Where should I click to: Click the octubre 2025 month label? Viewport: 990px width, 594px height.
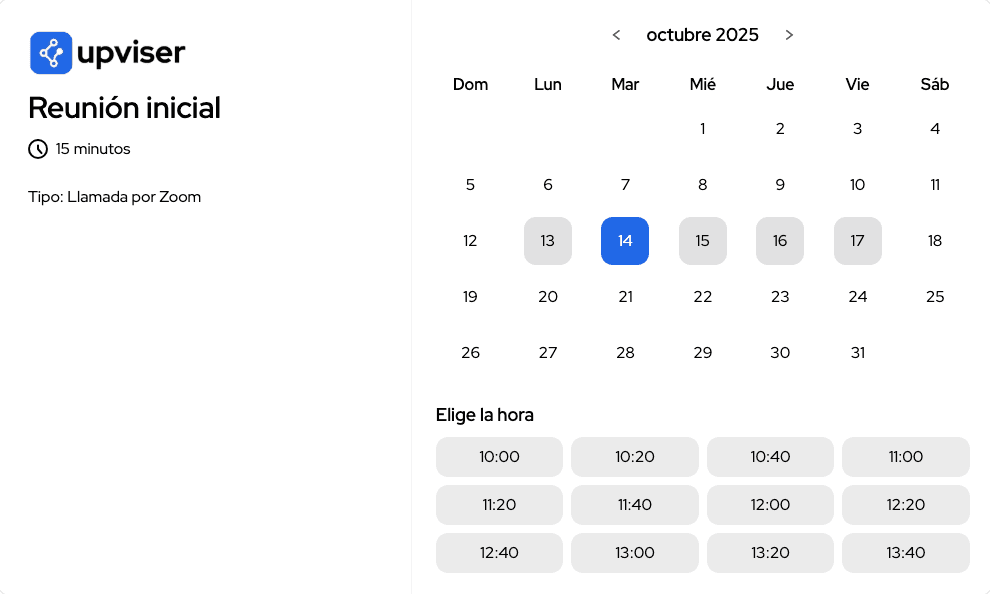[703, 35]
